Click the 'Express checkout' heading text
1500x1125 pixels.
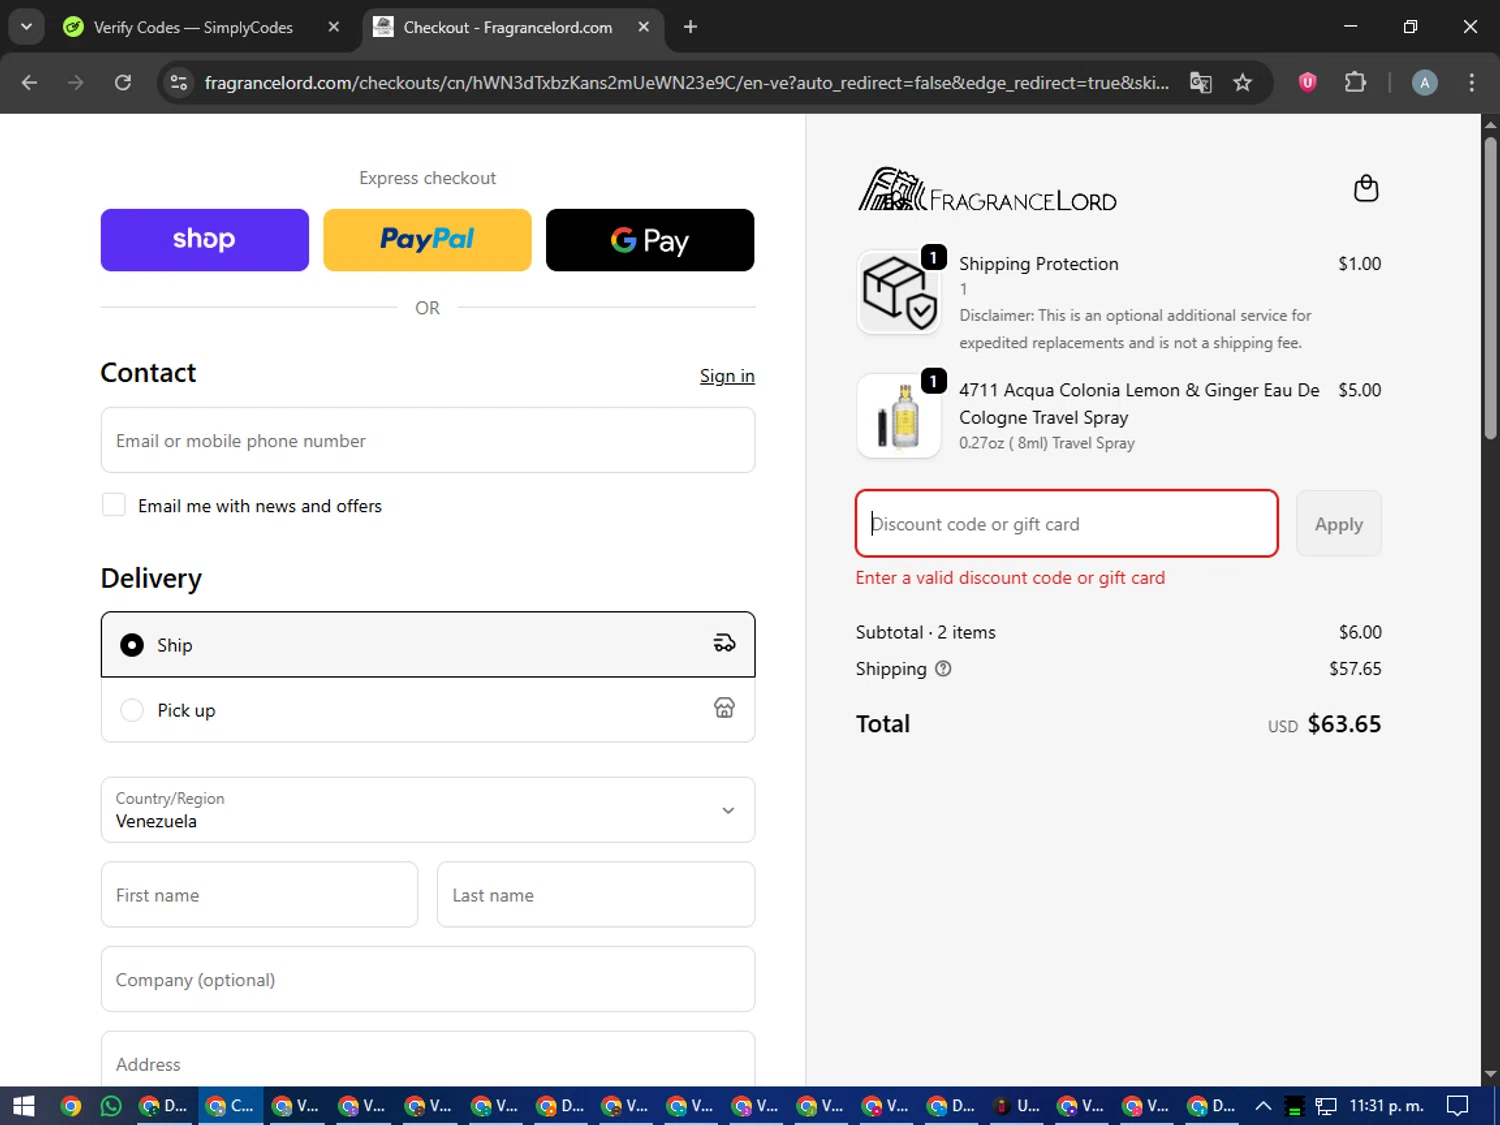click(427, 178)
